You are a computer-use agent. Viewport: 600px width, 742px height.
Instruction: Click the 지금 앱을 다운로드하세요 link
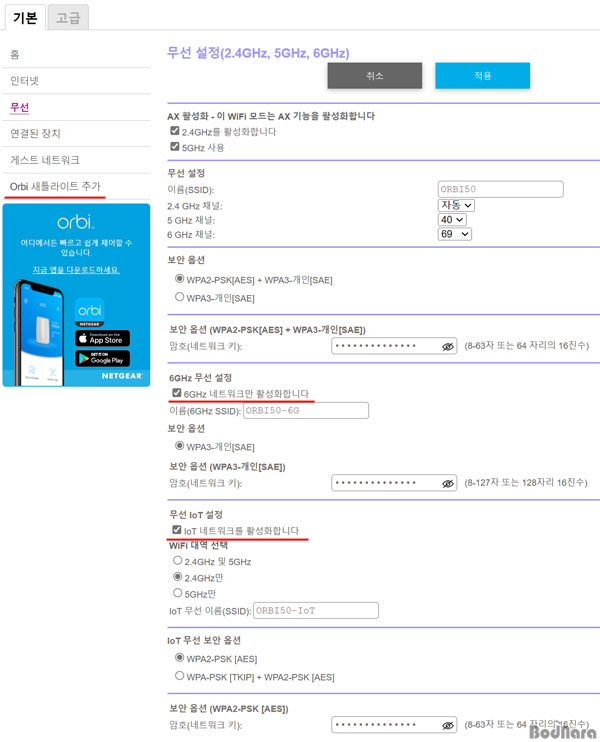click(76, 270)
